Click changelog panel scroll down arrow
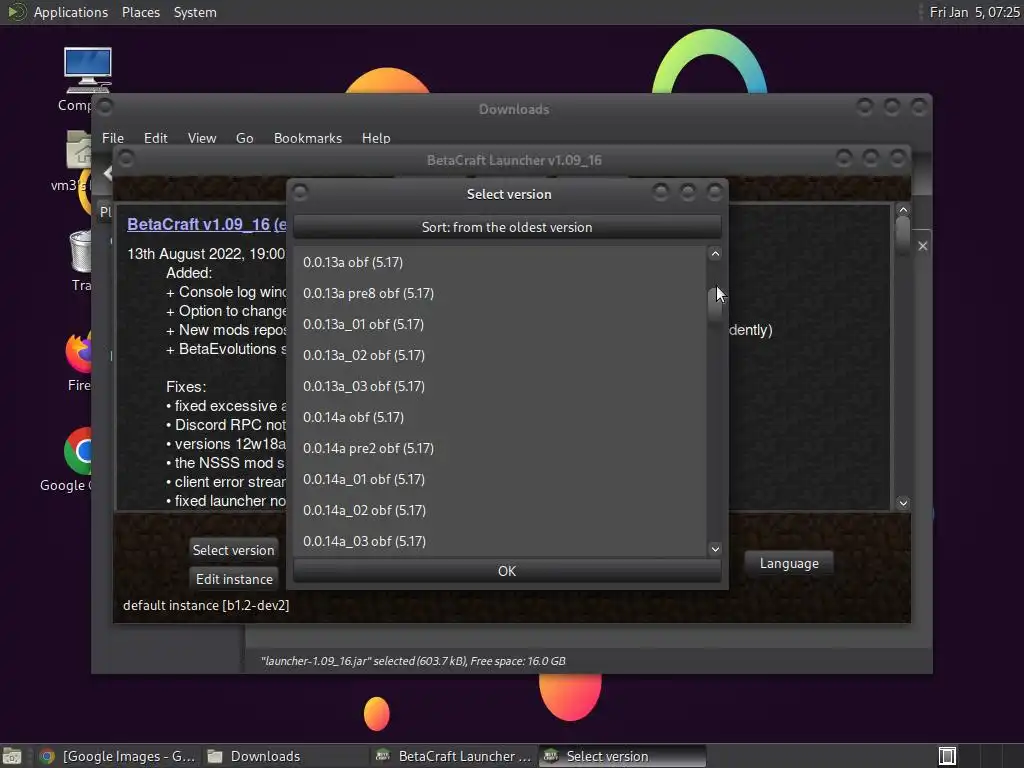This screenshot has width=1024, height=768. pos(903,503)
